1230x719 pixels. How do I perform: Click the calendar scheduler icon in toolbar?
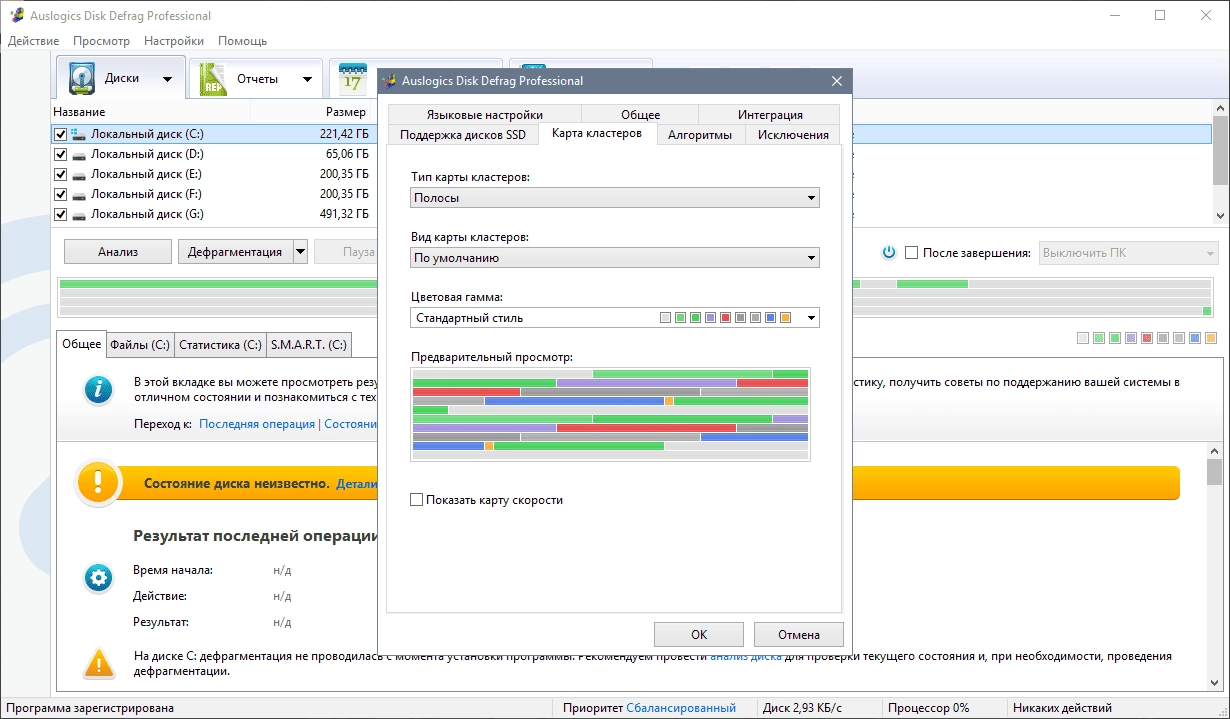pyautogui.click(x=353, y=78)
